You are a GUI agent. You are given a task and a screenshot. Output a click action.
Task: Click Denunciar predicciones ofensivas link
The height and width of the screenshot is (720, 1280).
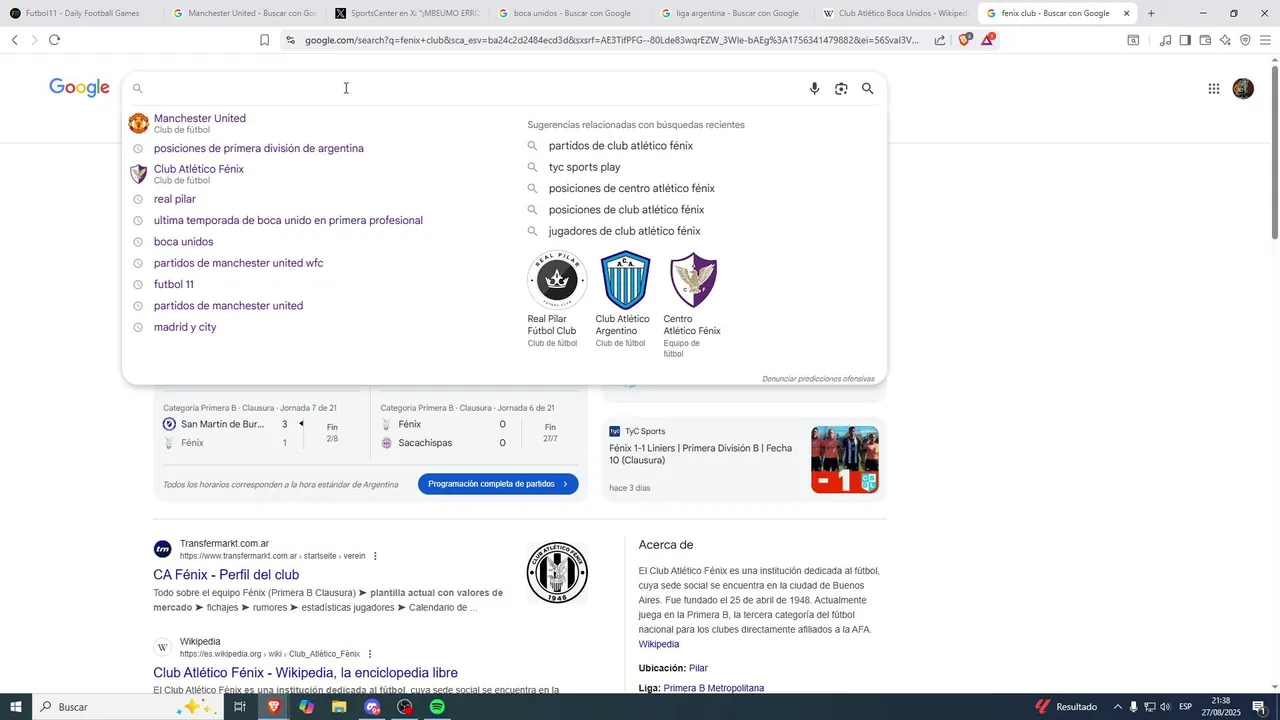818,379
